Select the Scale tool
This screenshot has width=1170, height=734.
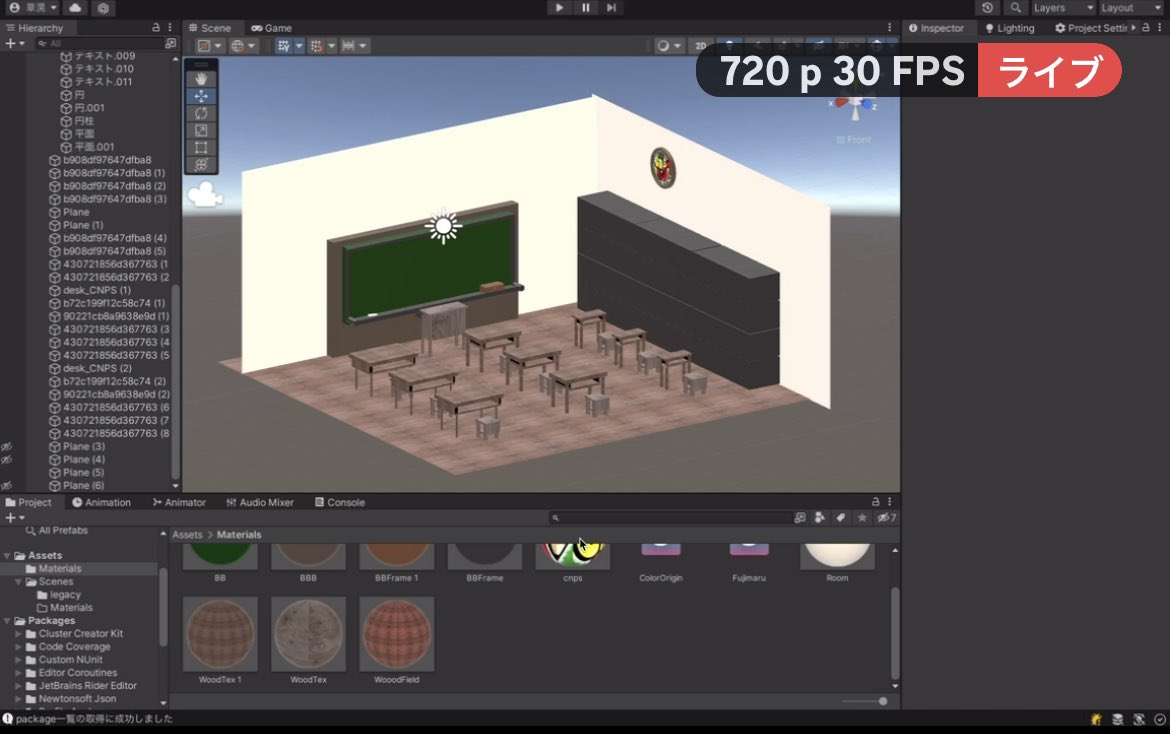(x=201, y=131)
